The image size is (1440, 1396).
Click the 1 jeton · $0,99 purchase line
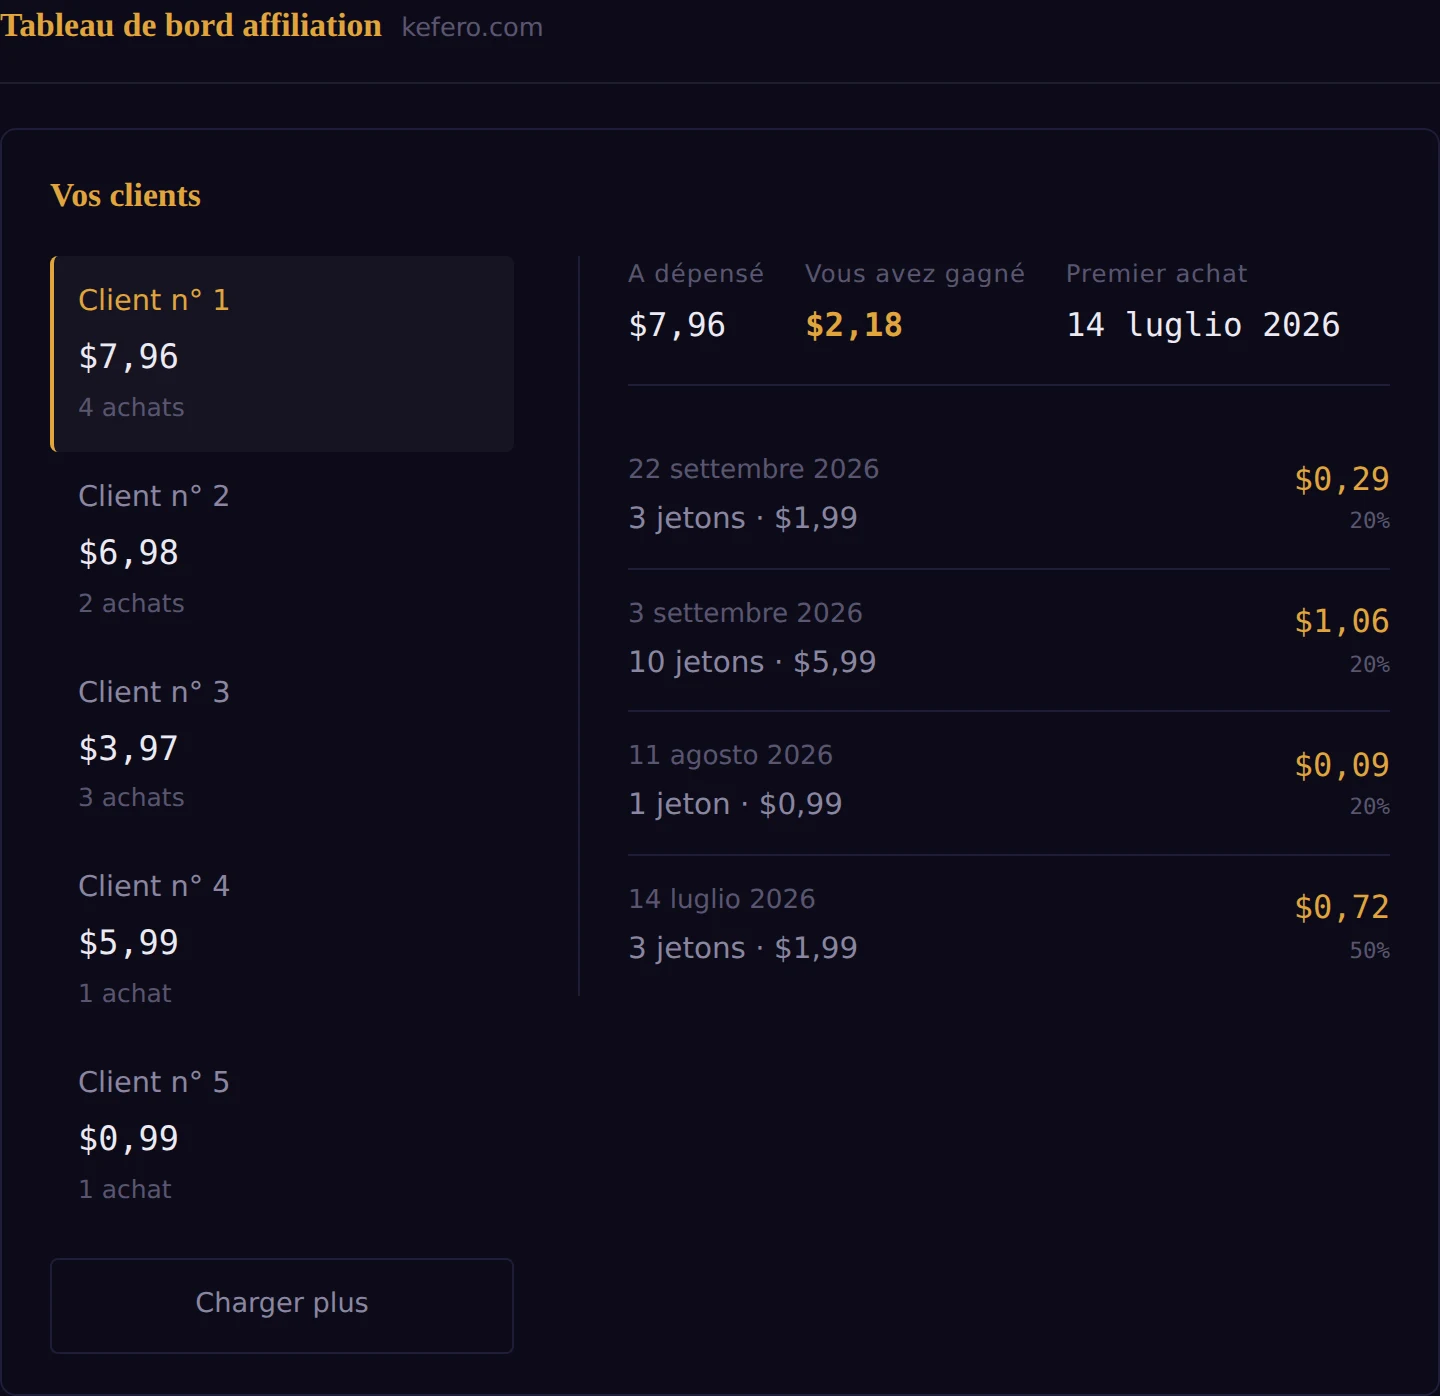click(x=735, y=804)
